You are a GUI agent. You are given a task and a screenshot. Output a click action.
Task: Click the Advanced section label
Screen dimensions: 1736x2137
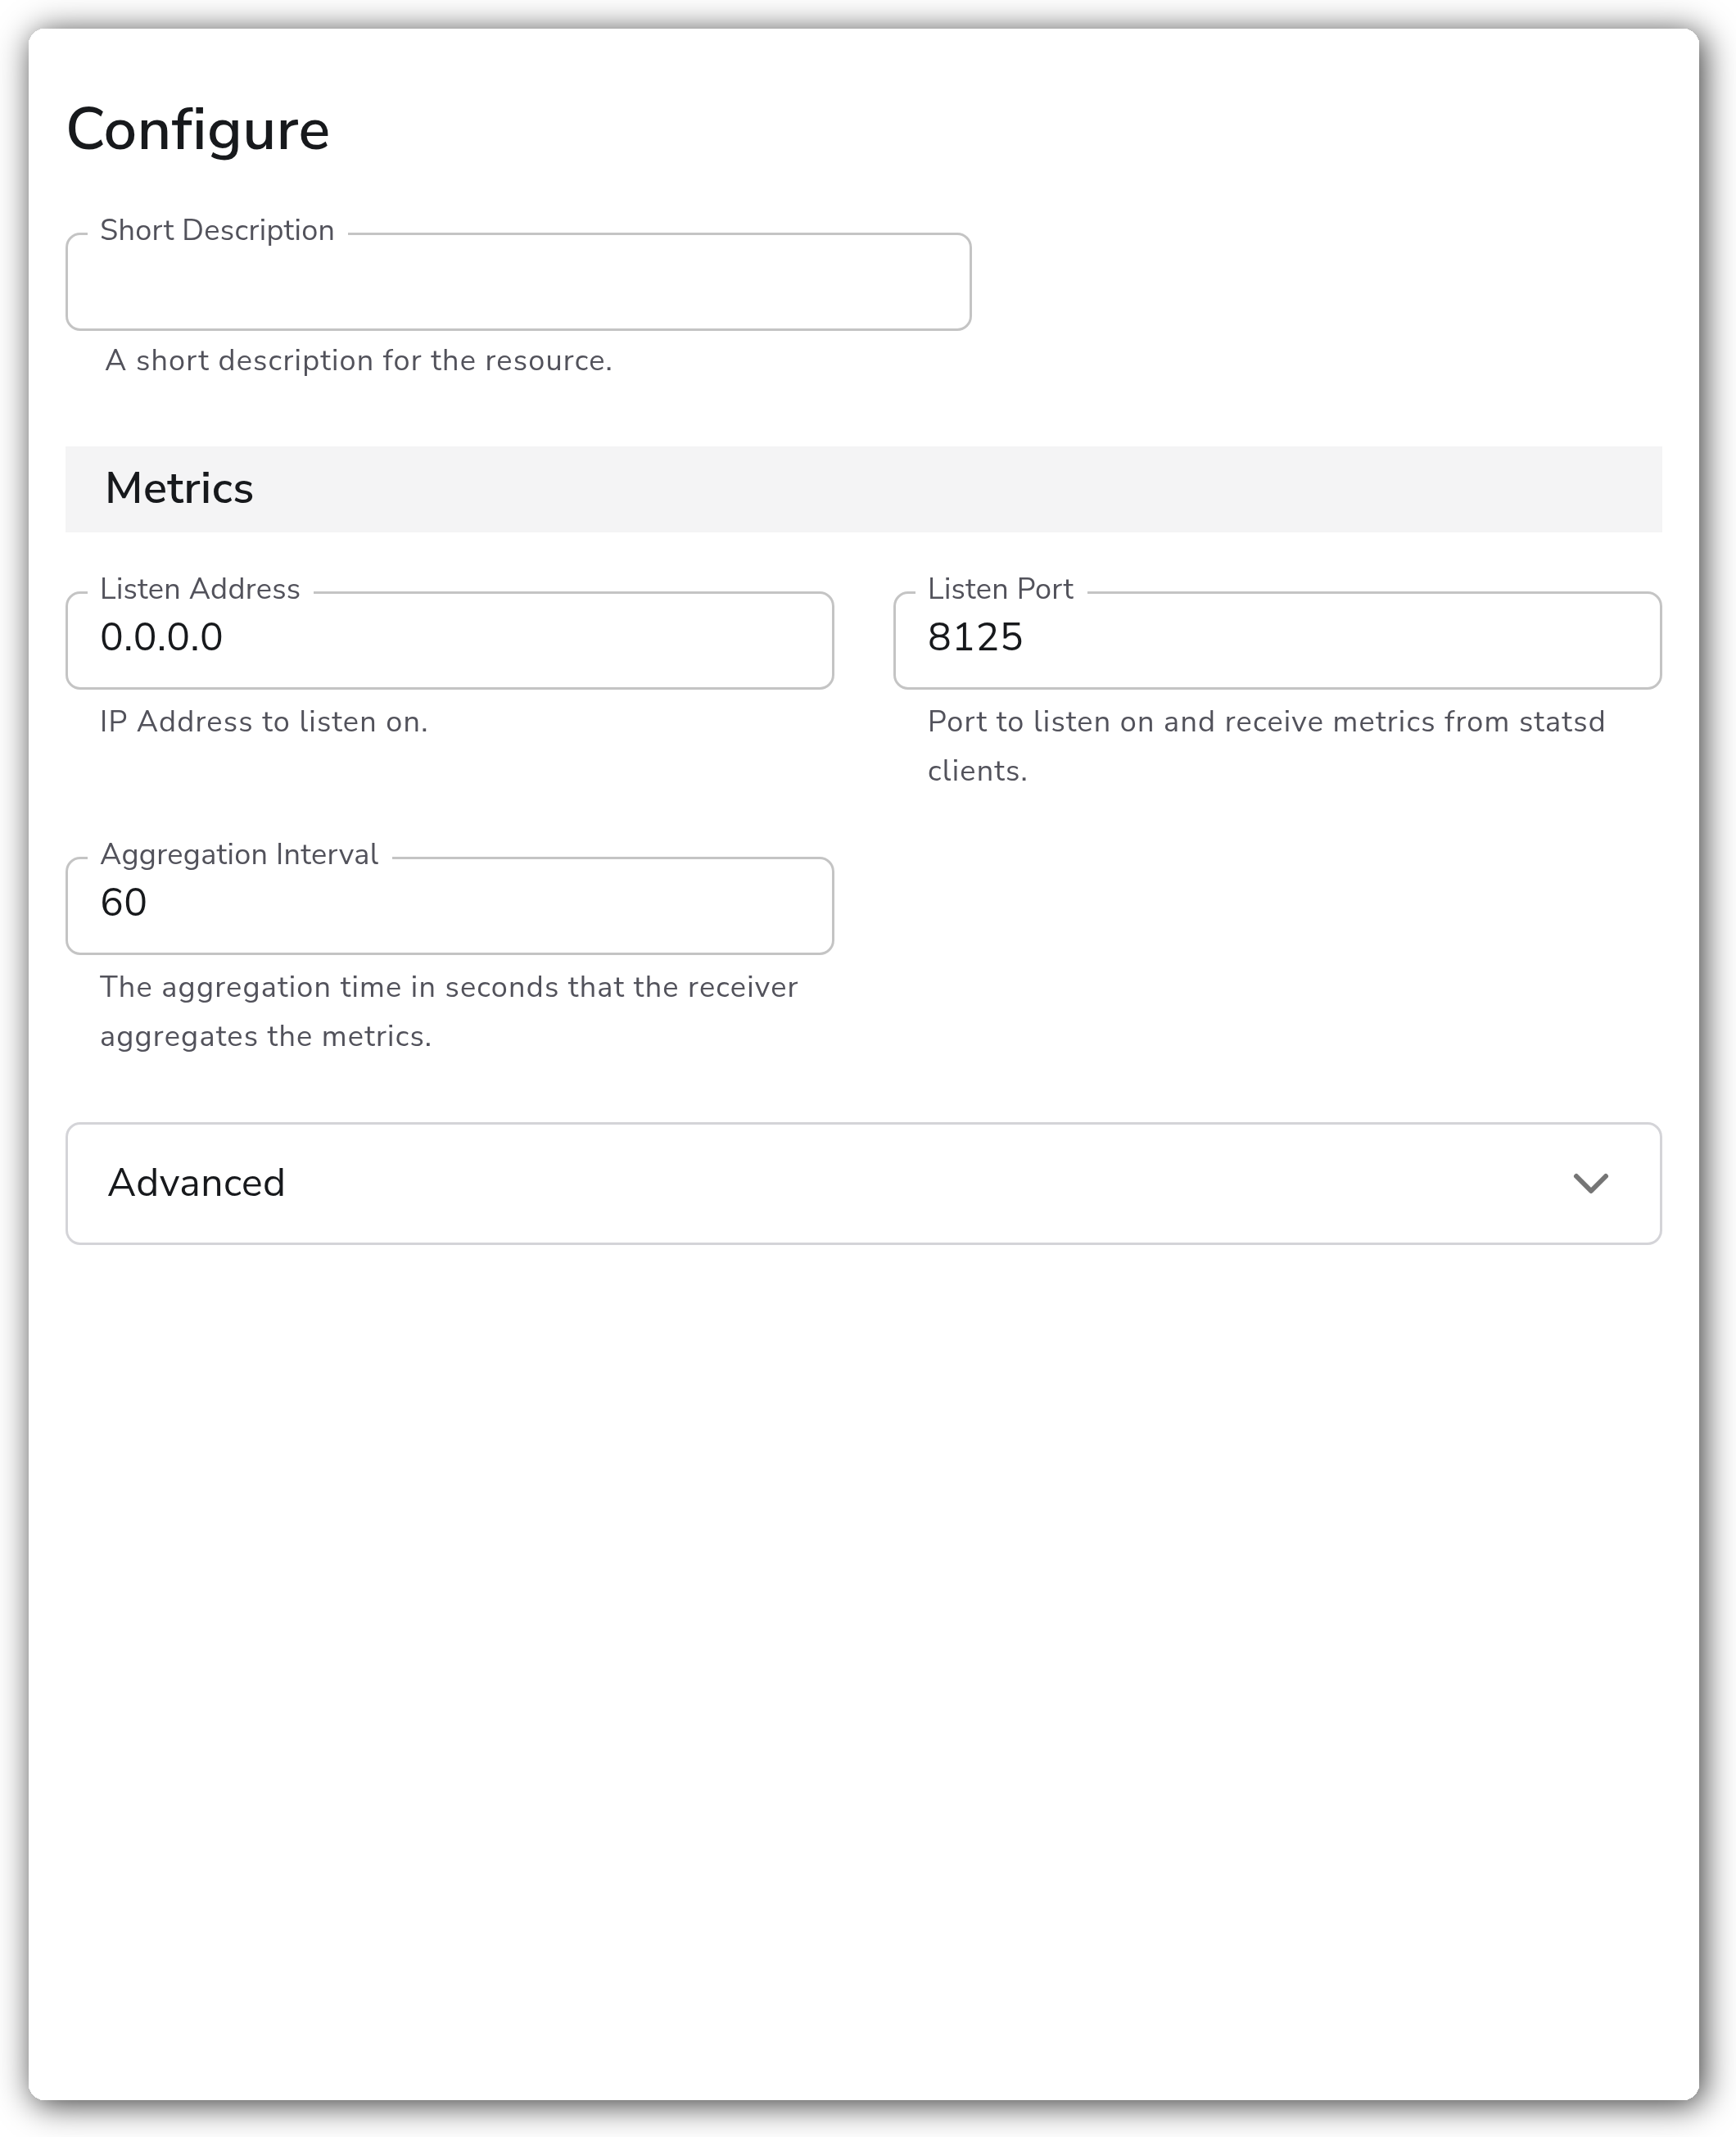tap(196, 1183)
